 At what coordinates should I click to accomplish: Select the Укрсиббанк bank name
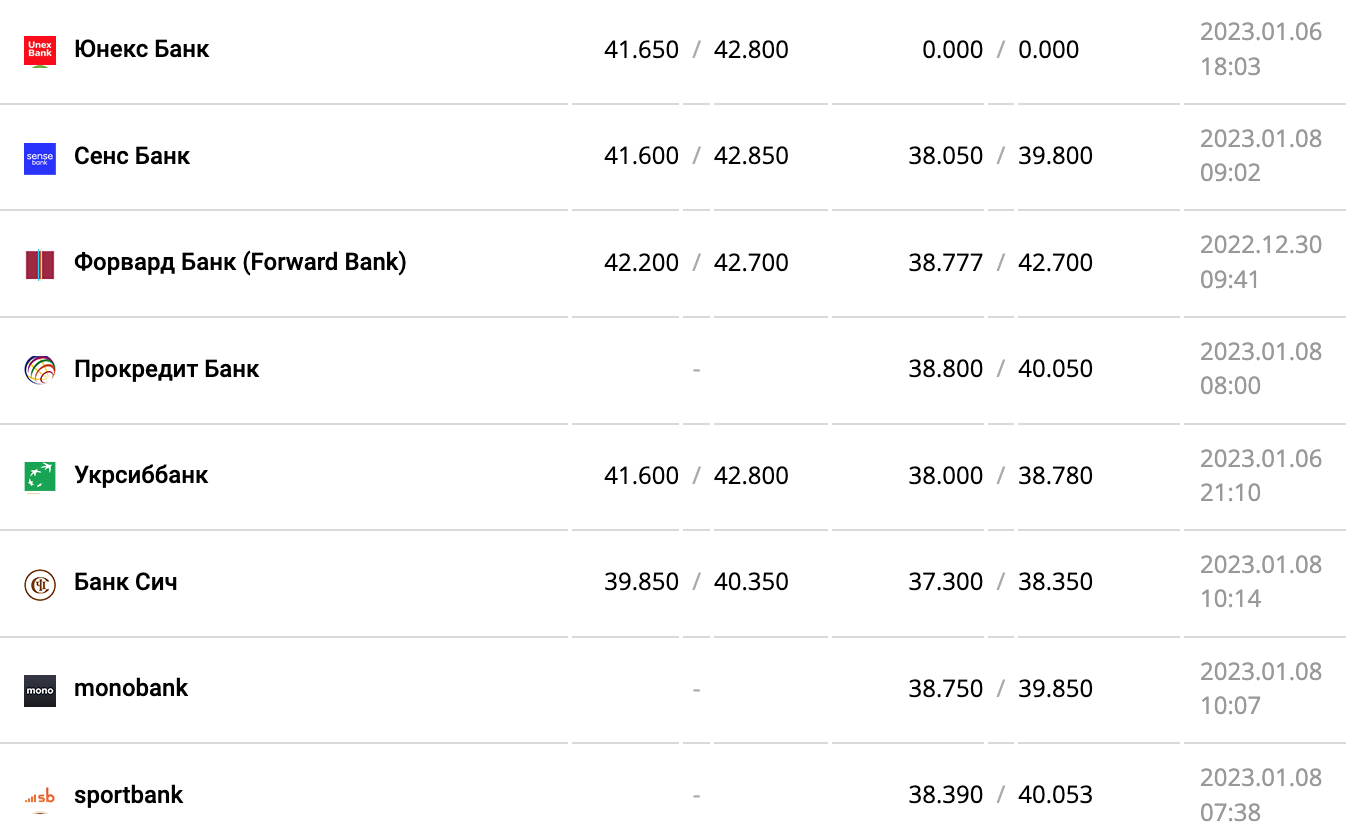(x=141, y=475)
